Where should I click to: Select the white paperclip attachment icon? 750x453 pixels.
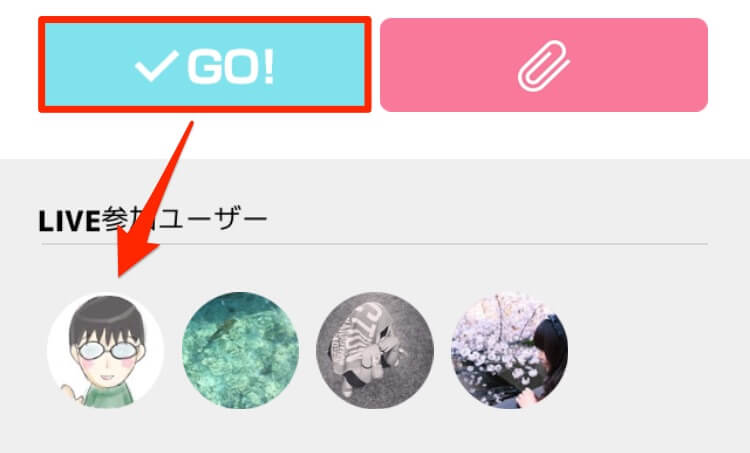click(544, 66)
